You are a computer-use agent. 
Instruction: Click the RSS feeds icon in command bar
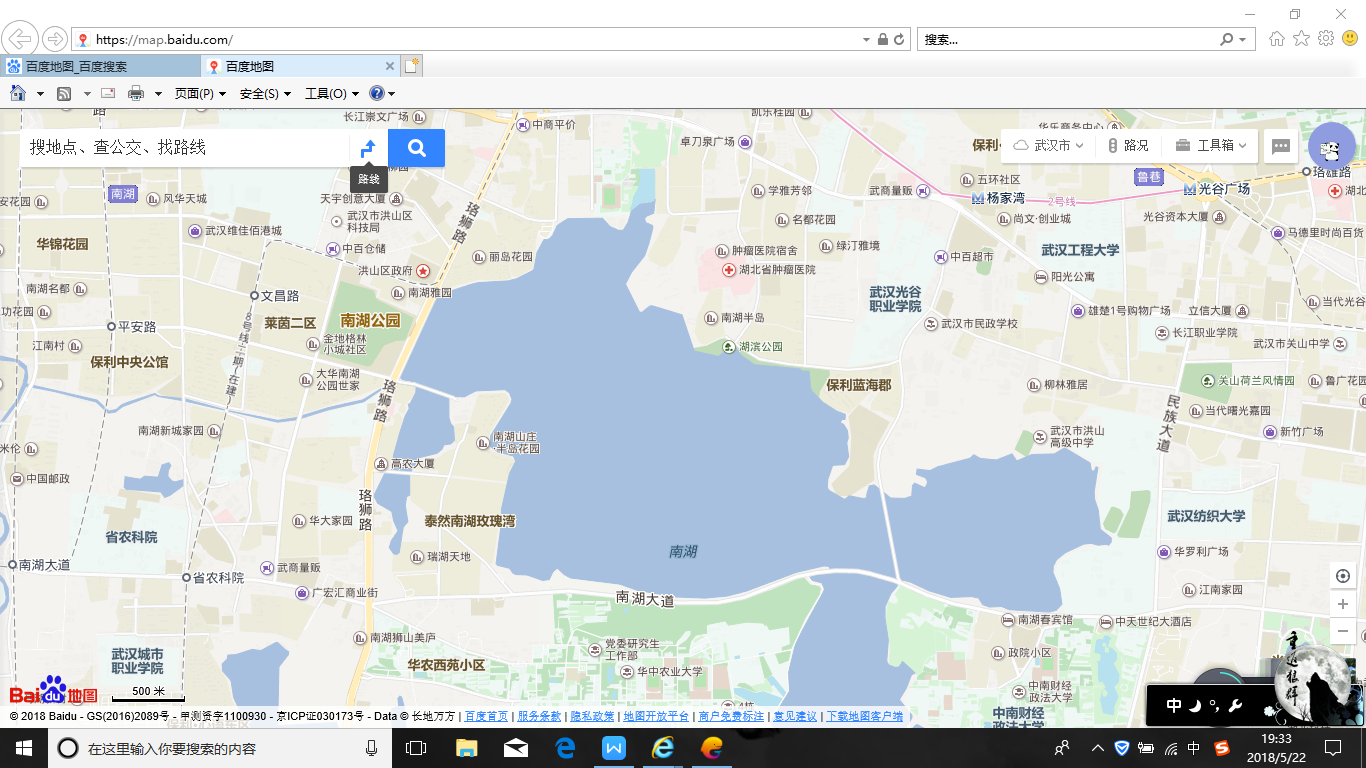coord(64,93)
